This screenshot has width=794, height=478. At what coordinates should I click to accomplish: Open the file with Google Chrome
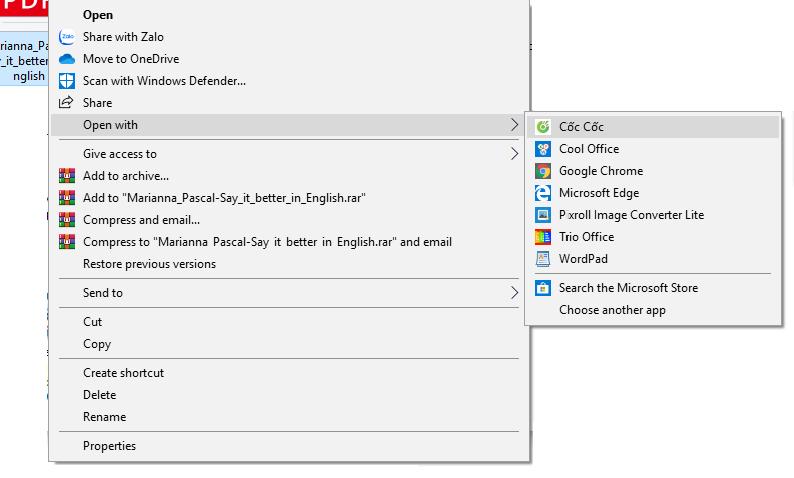pos(653,171)
